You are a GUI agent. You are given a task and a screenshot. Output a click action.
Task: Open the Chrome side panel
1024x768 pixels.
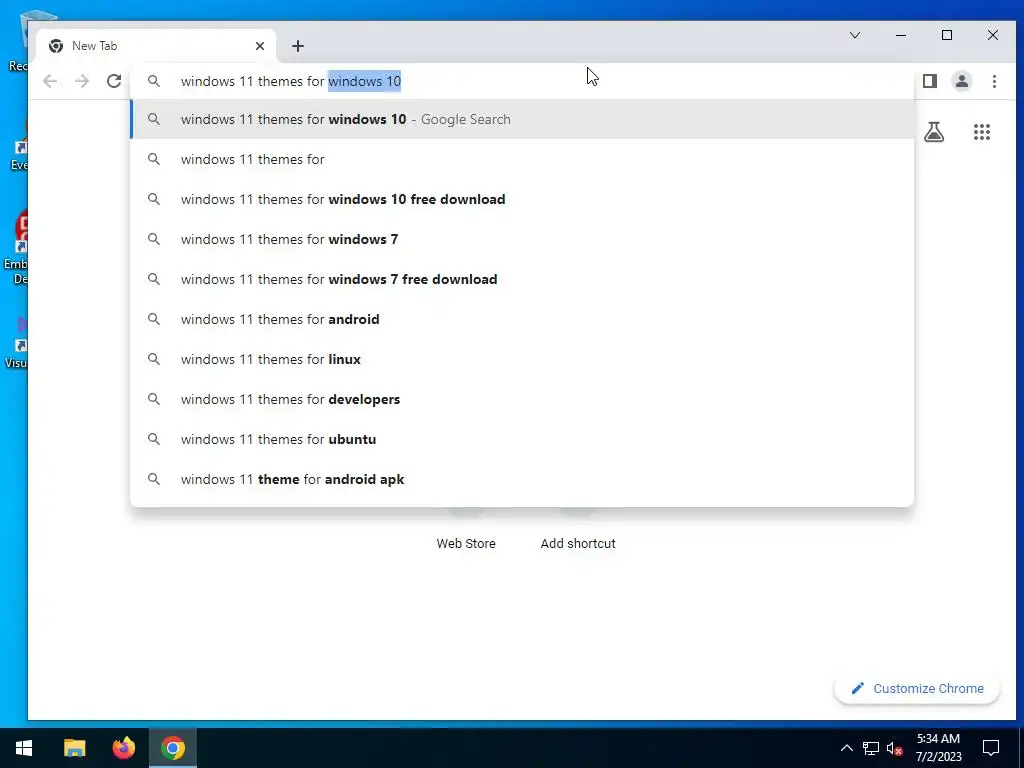click(x=930, y=81)
